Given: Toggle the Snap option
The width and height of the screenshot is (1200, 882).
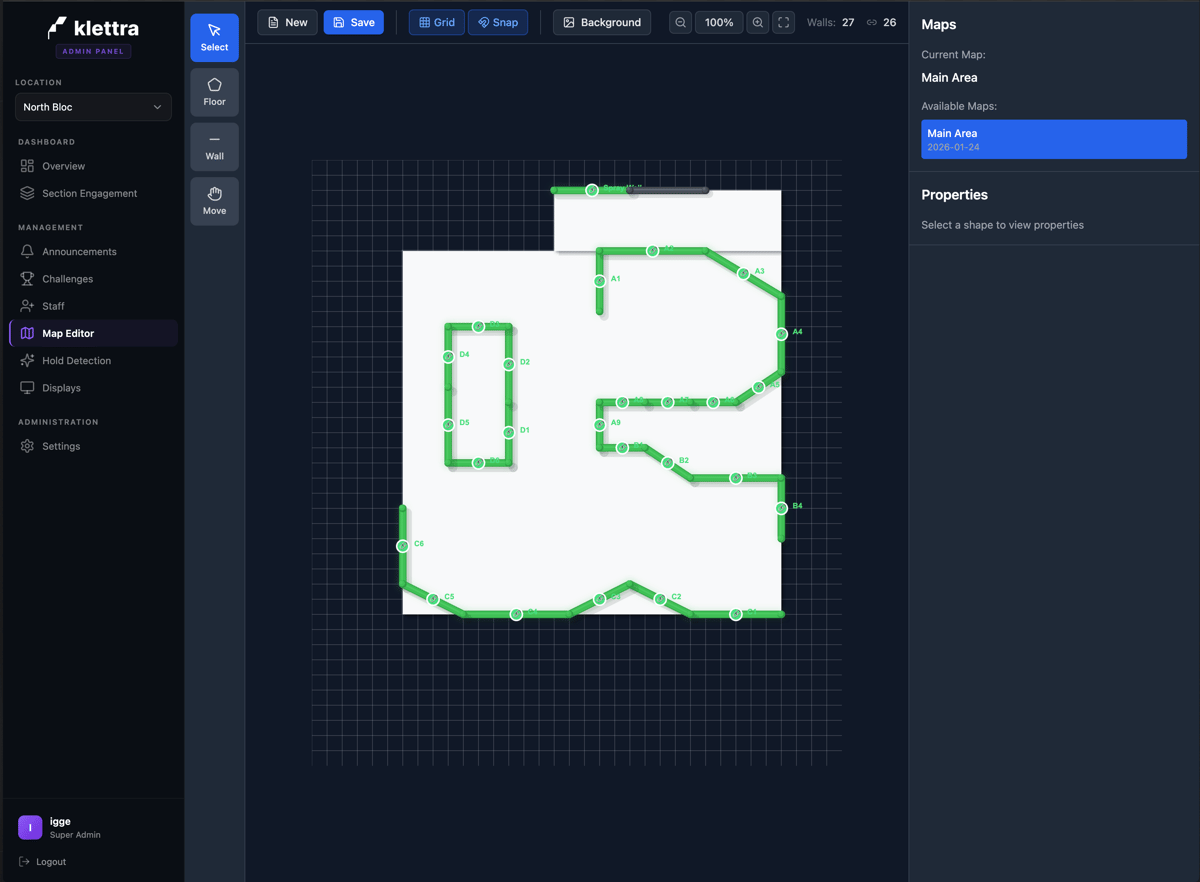Looking at the screenshot, I should pyautogui.click(x=498, y=22).
